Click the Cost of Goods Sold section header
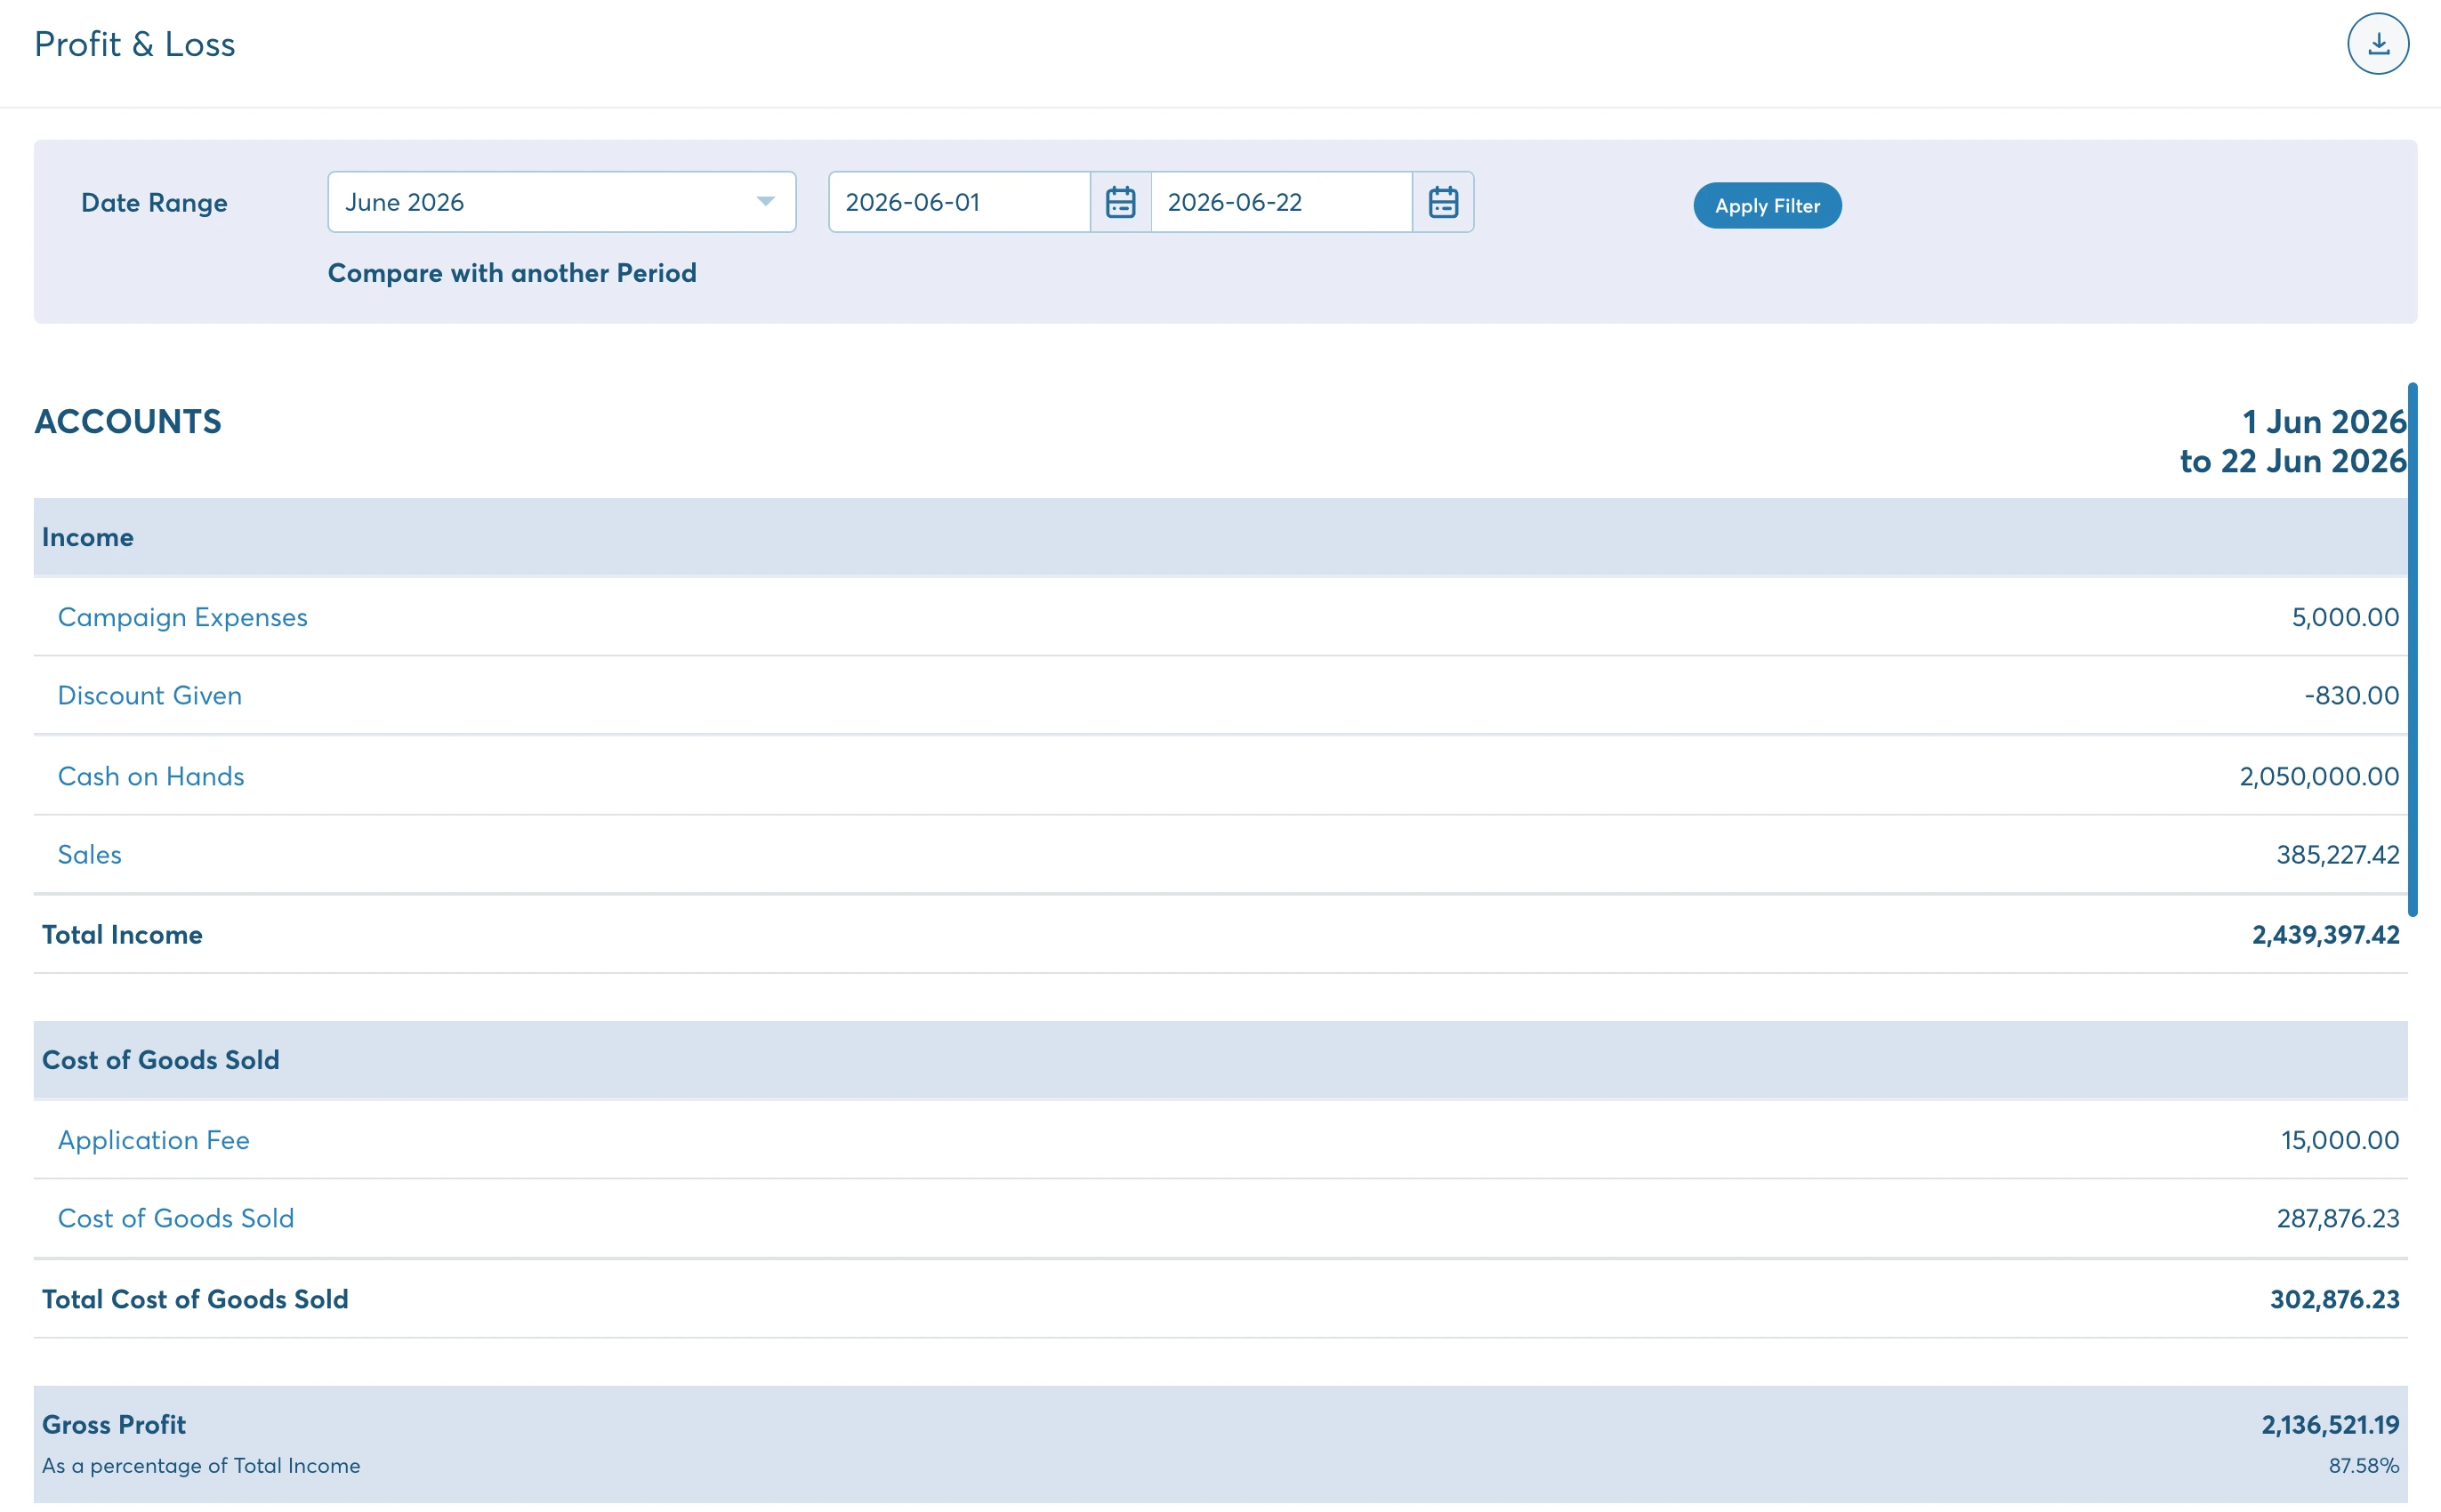The height and width of the screenshot is (1512, 2441). [1220, 1059]
